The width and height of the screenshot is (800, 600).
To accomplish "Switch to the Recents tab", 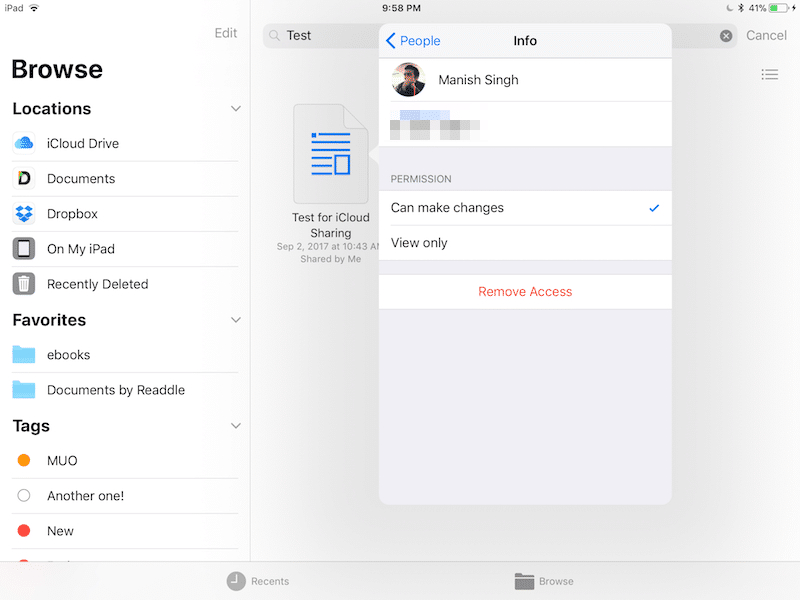I will coord(258,581).
